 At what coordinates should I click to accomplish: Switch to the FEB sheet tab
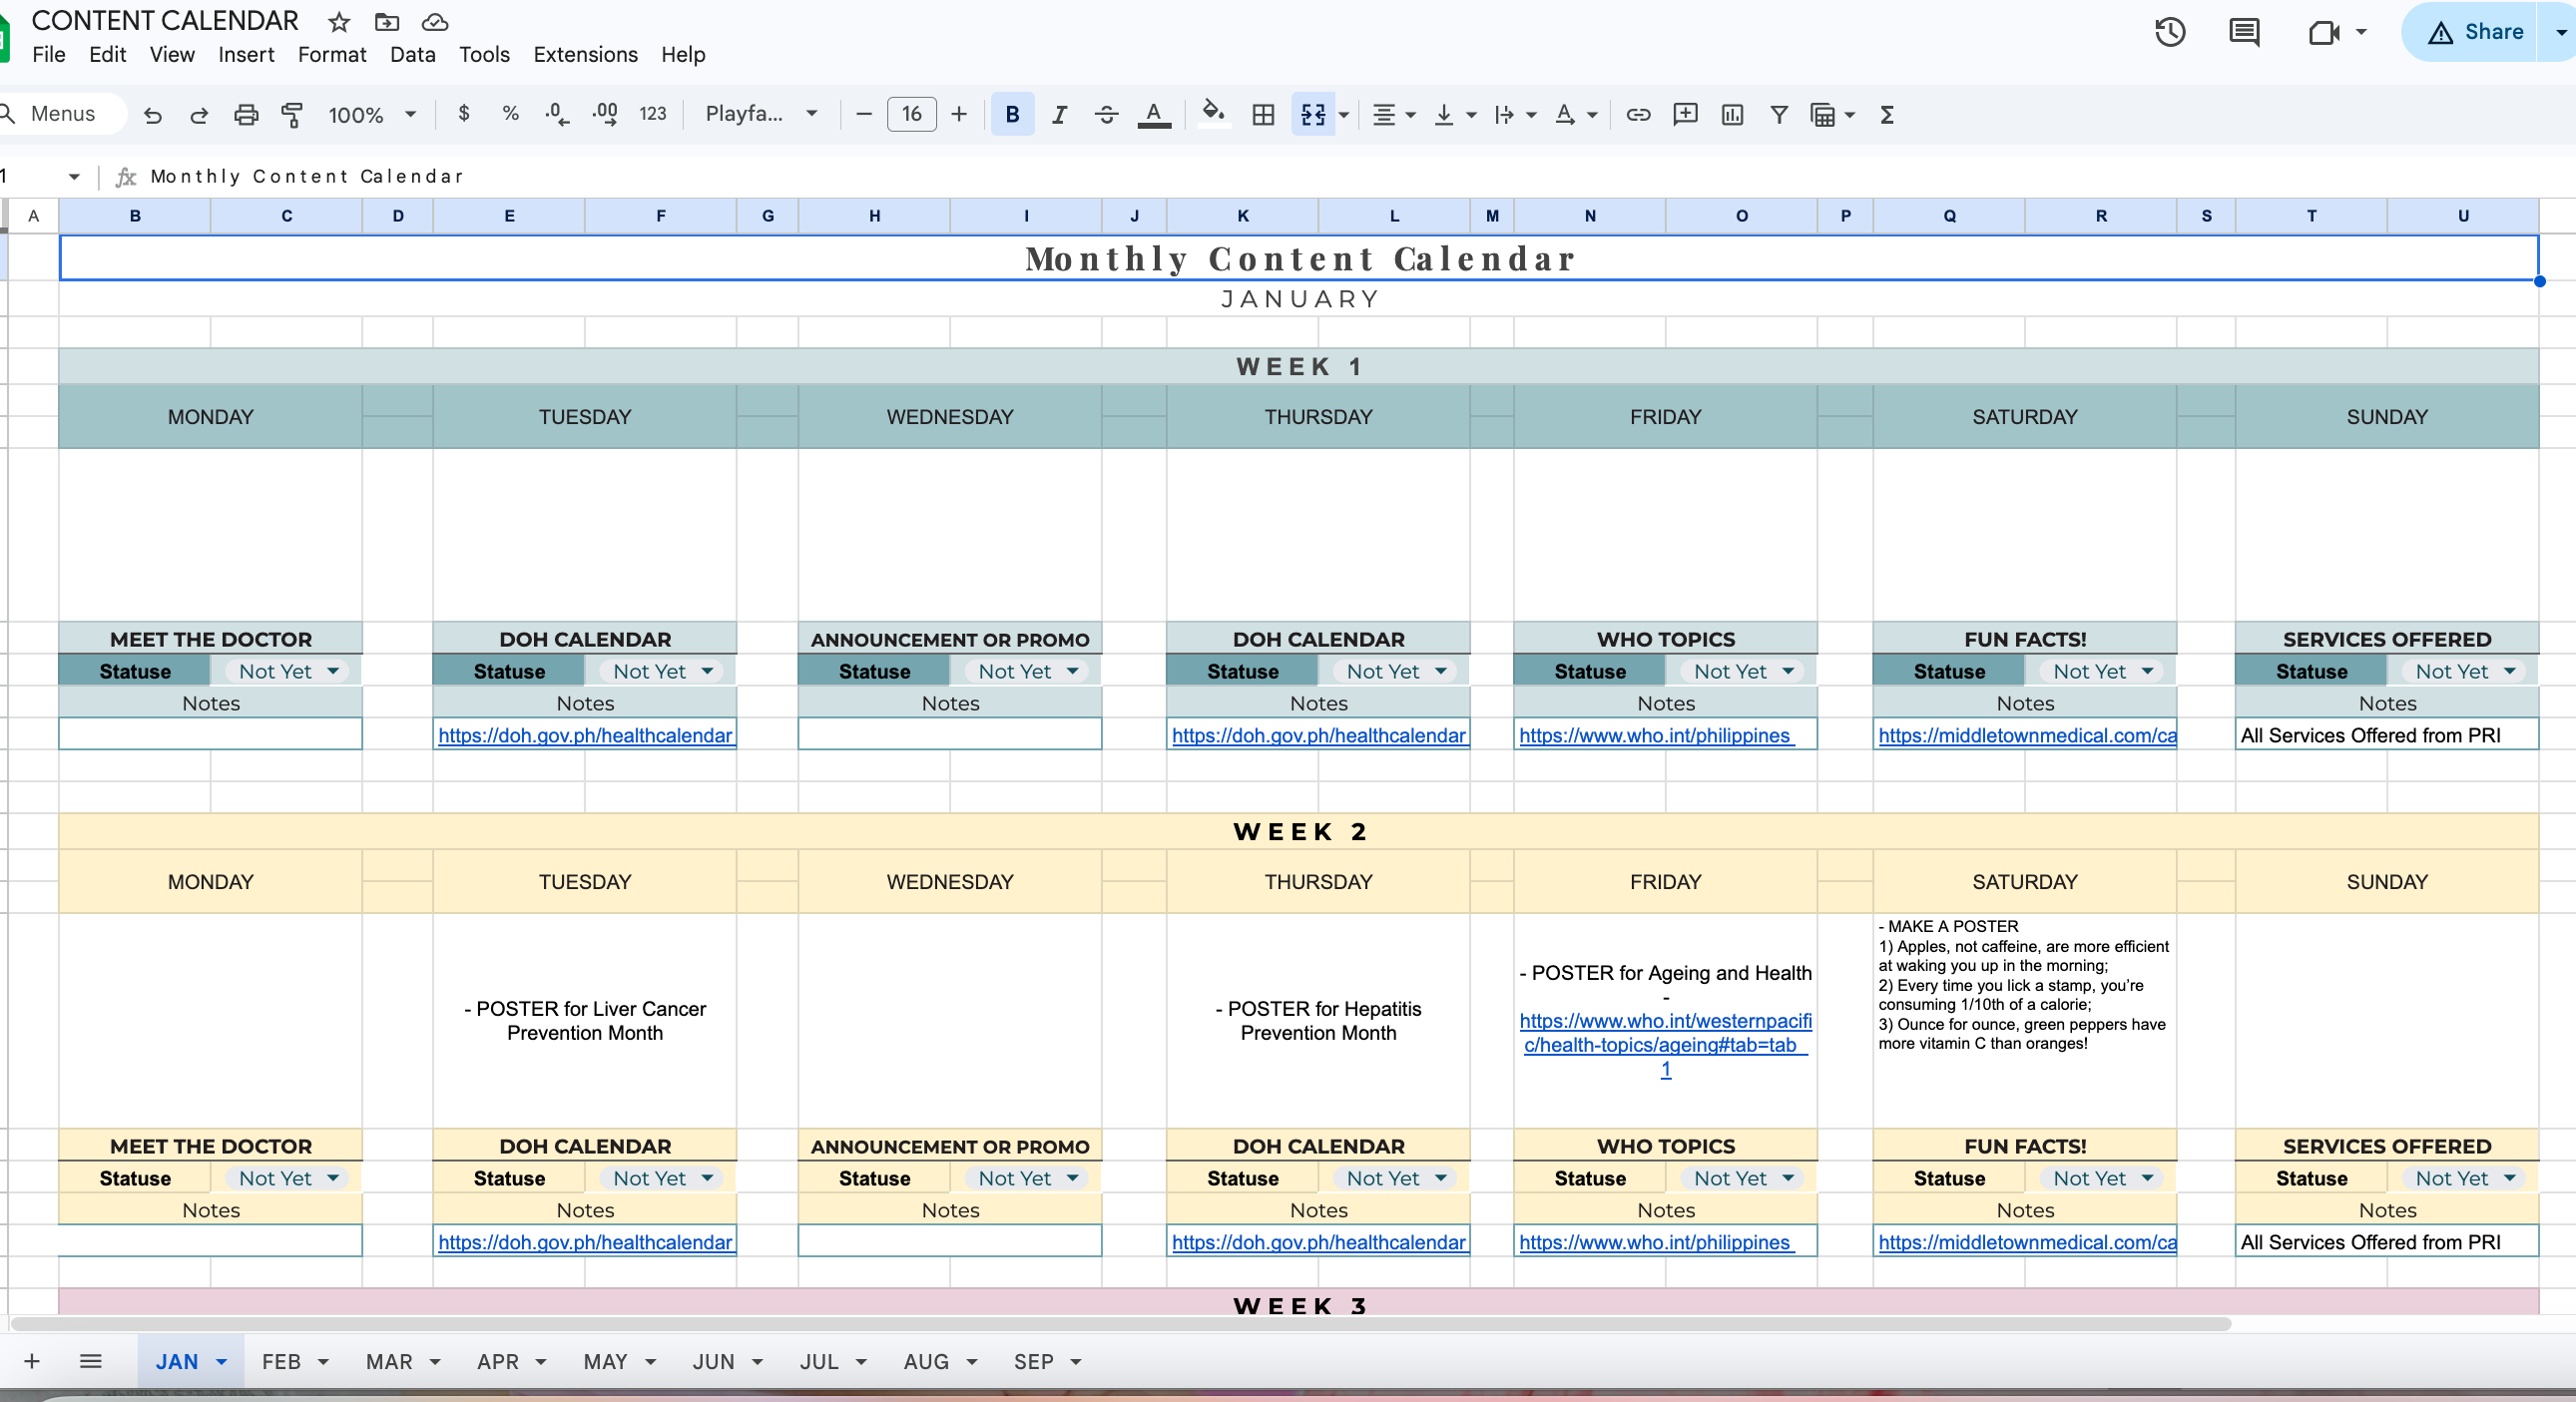click(x=281, y=1361)
